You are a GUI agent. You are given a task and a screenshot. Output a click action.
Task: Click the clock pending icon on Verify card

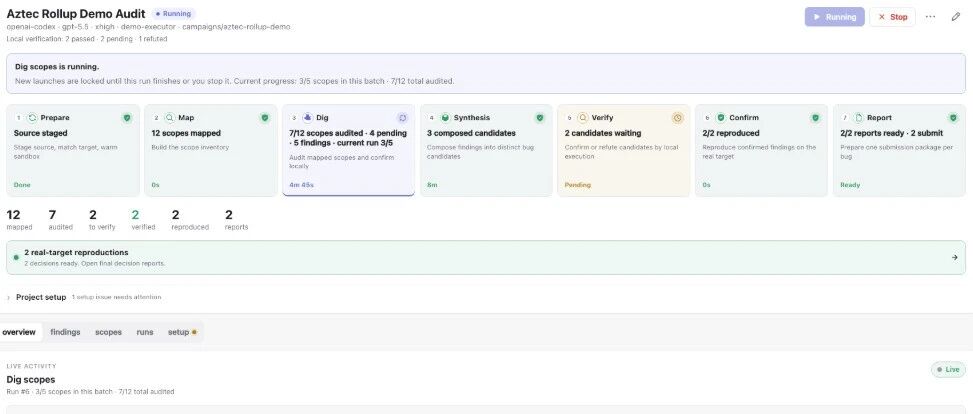tap(678, 117)
